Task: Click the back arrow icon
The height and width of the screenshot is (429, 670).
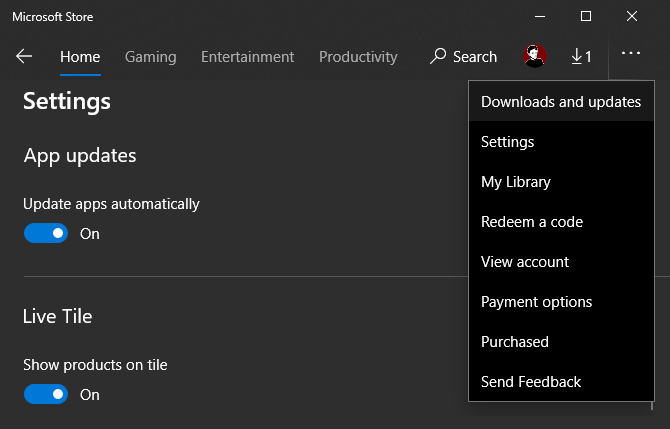Action: pyautogui.click(x=24, y=57)
